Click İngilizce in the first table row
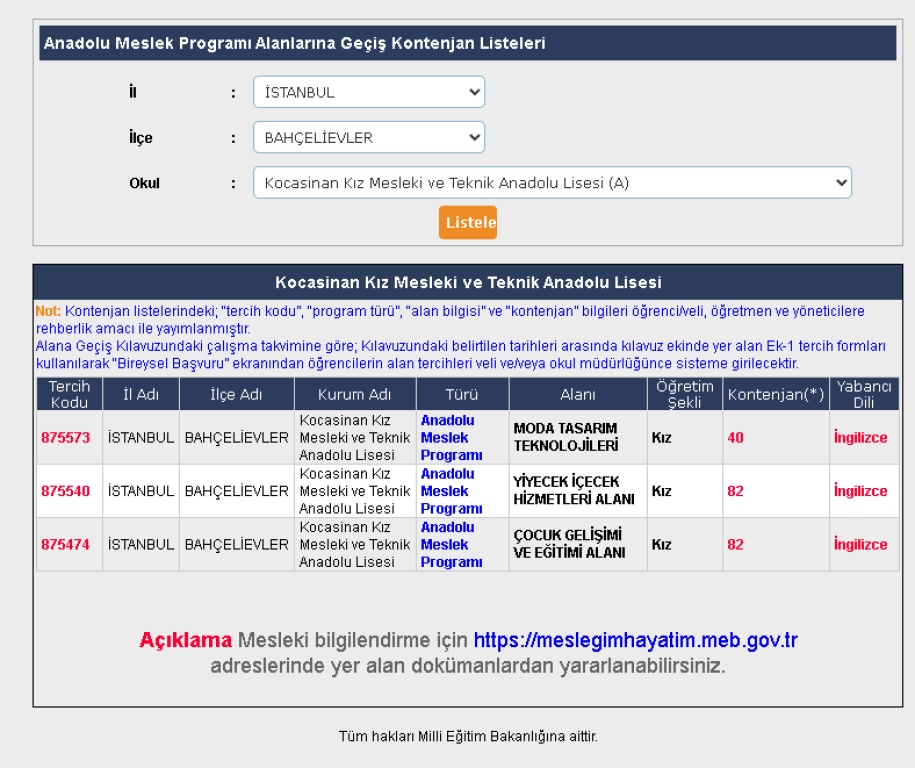 pyautogui.click(x=860, y=438)
